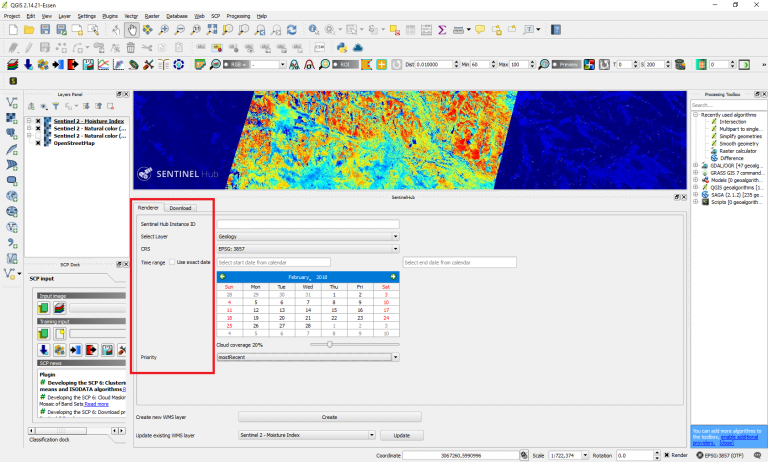Open a project with the folder icon
Viewport: 768px width, 462px height.
29,30
